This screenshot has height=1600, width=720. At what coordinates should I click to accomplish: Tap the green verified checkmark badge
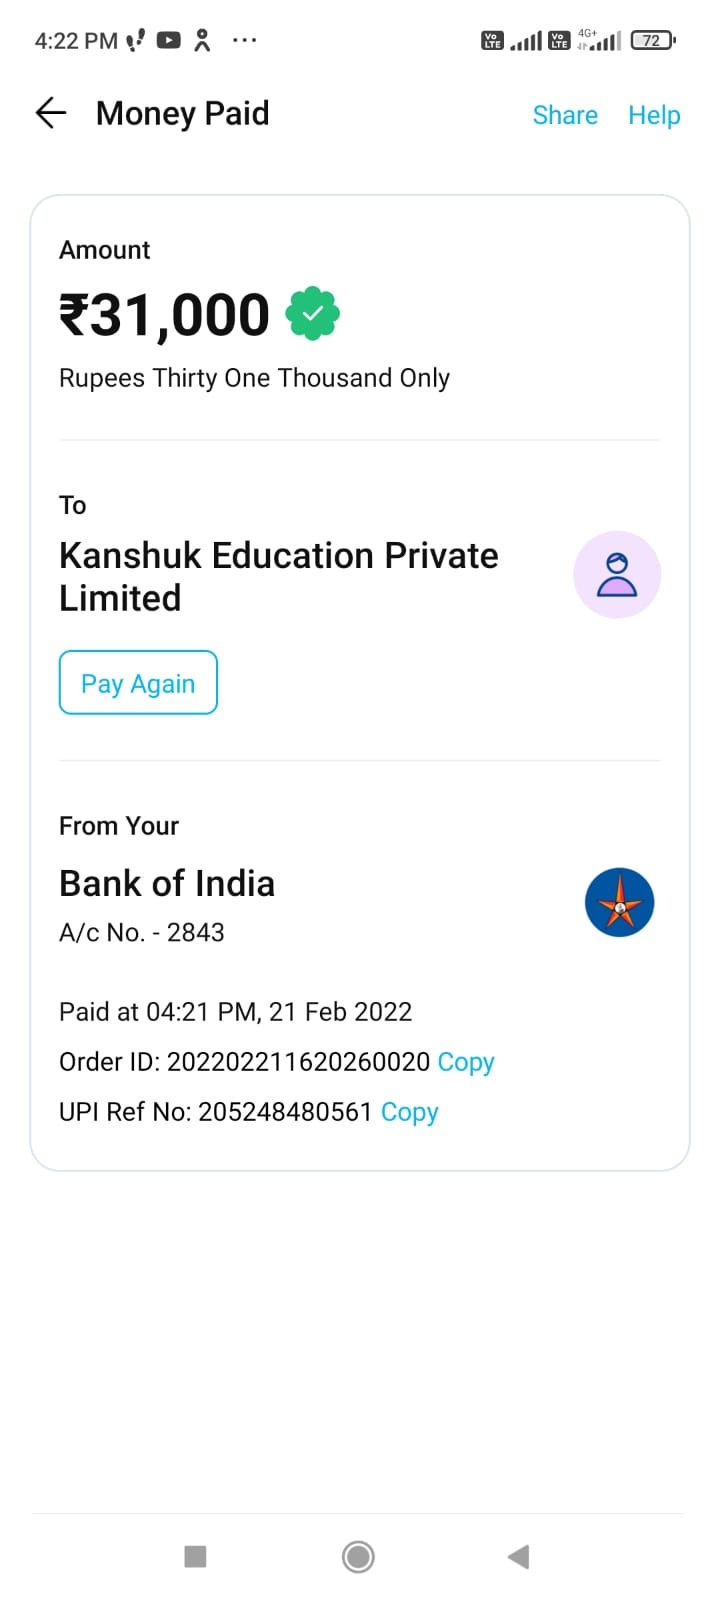pyautogui.click(x=313, y=314)
